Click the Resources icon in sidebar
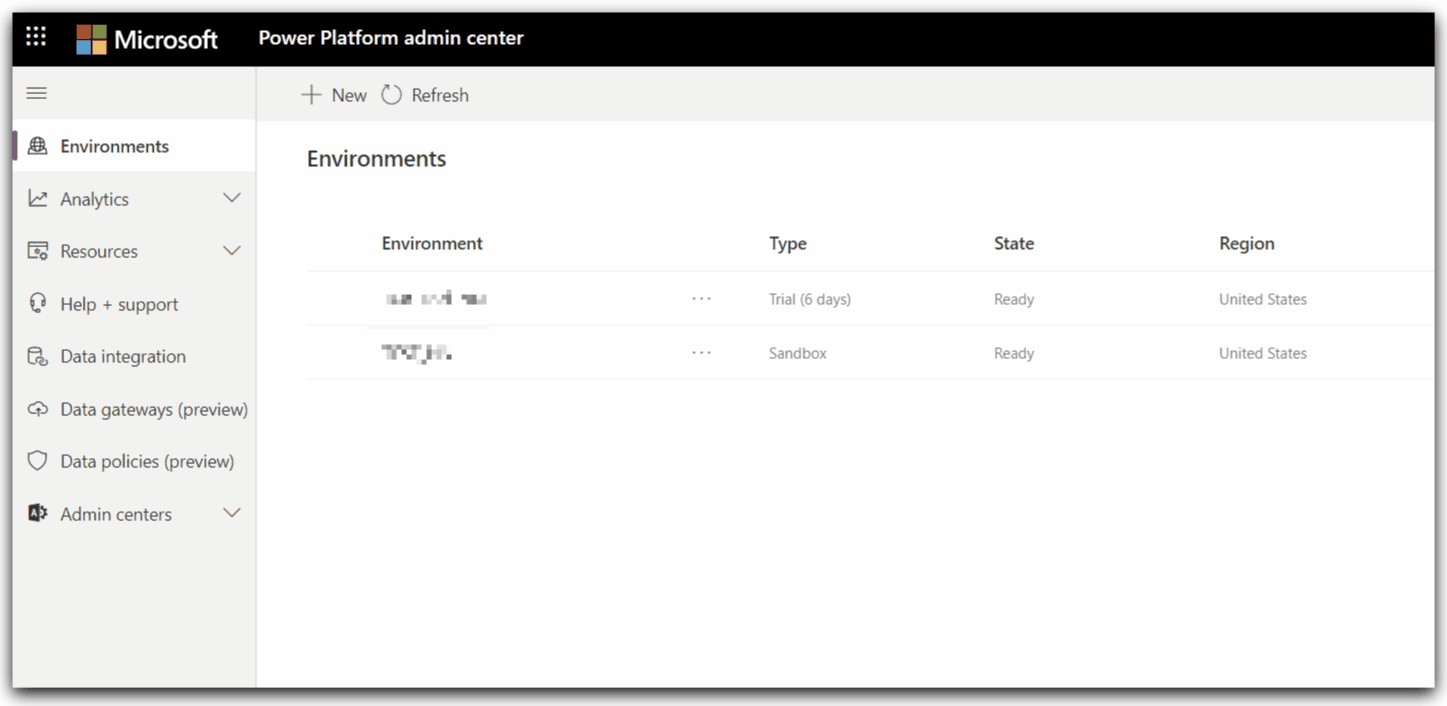The image size is (1447, 706). (38, 251)
